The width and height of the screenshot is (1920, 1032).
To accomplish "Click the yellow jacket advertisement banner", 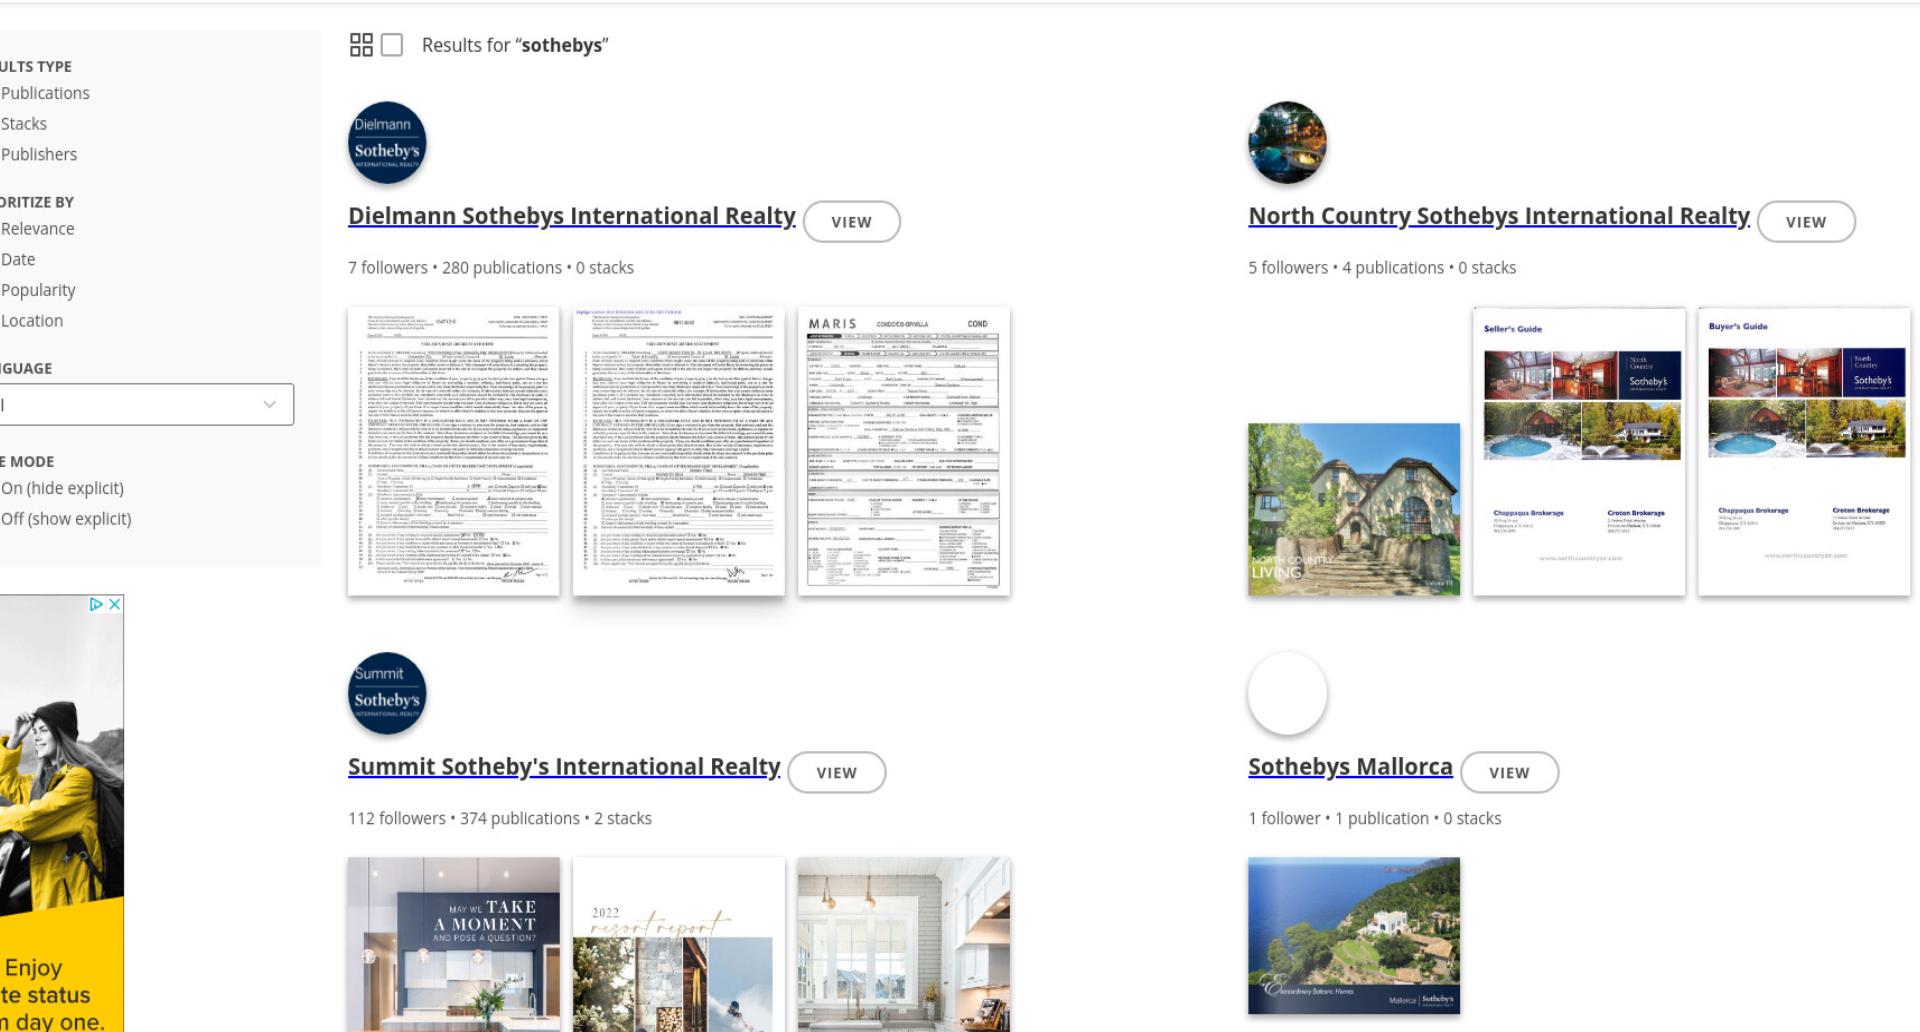I will pos(61,813).
